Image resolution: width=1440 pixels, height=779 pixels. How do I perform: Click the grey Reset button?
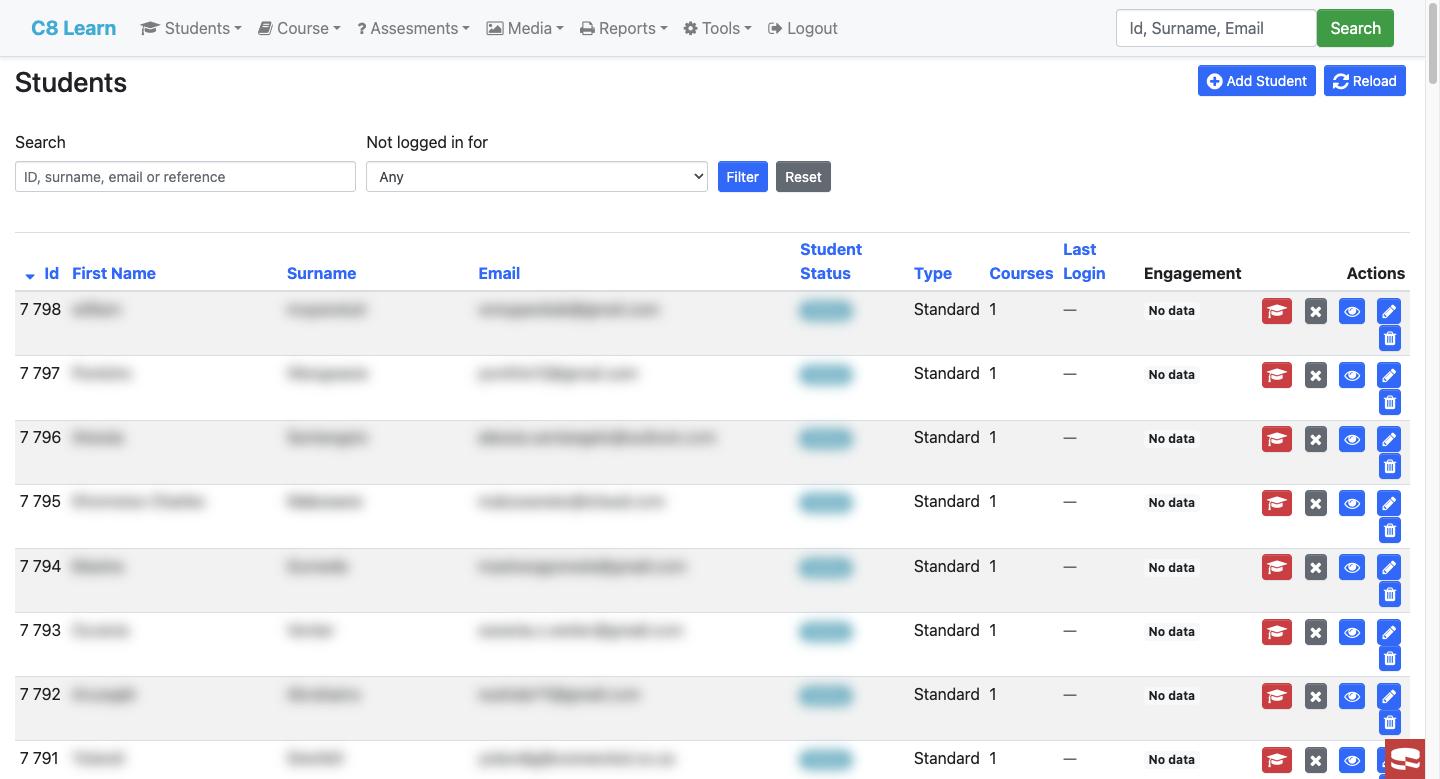pyautogui.click(x=803, y=177)
